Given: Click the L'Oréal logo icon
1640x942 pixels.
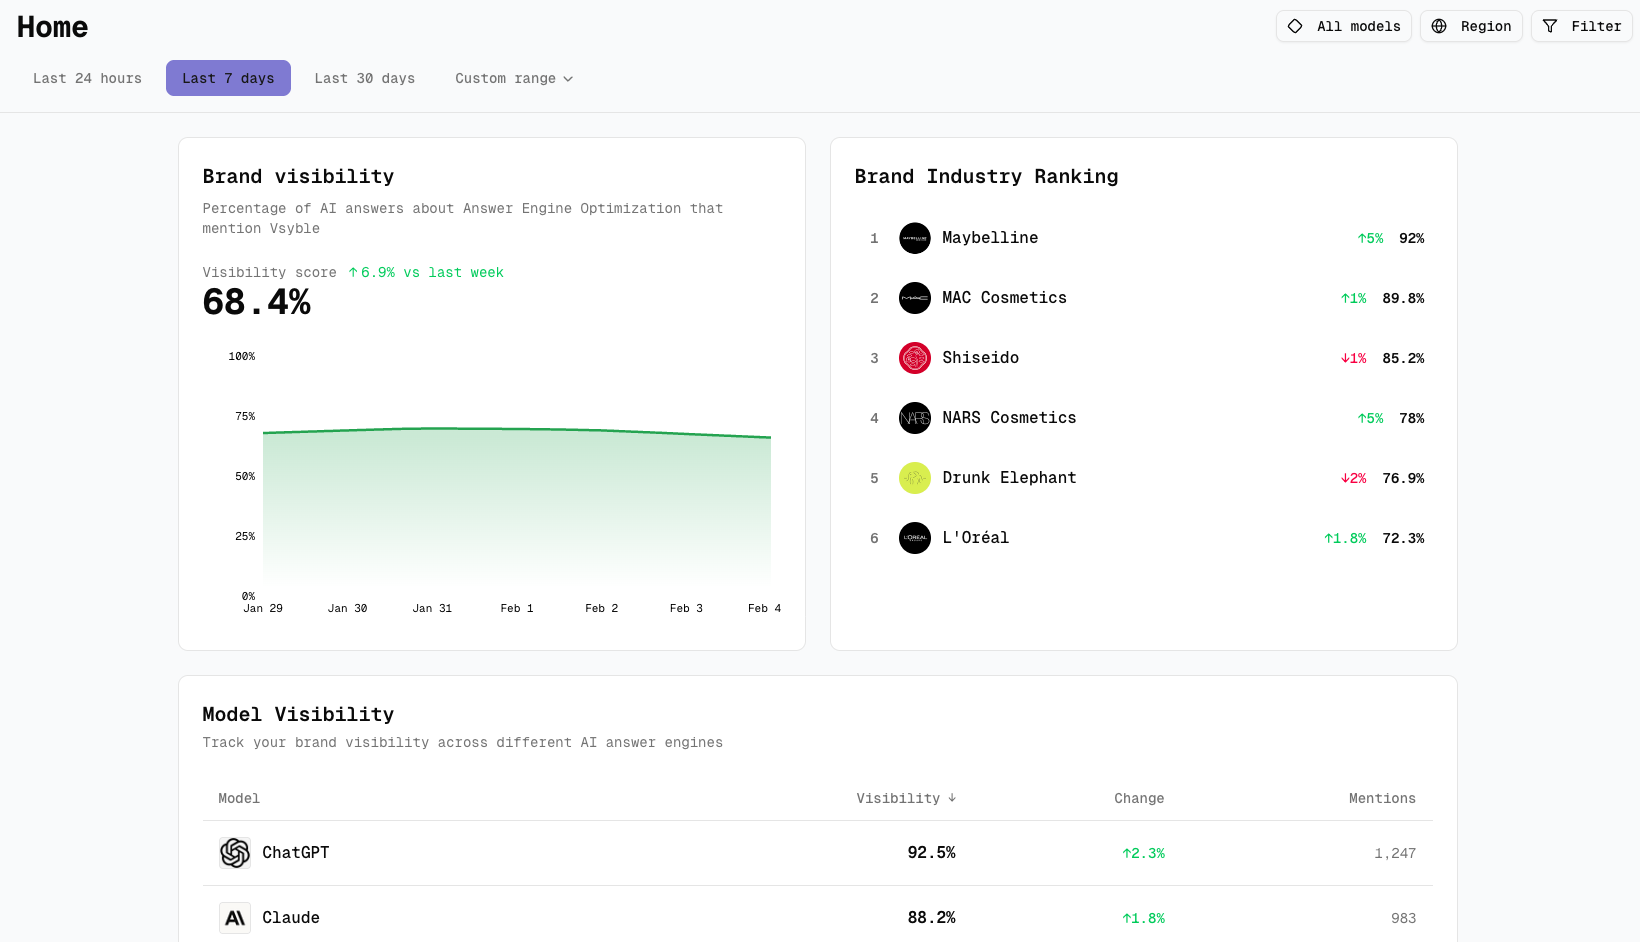Looking at the screenshot, I should [x=914, y=538].
